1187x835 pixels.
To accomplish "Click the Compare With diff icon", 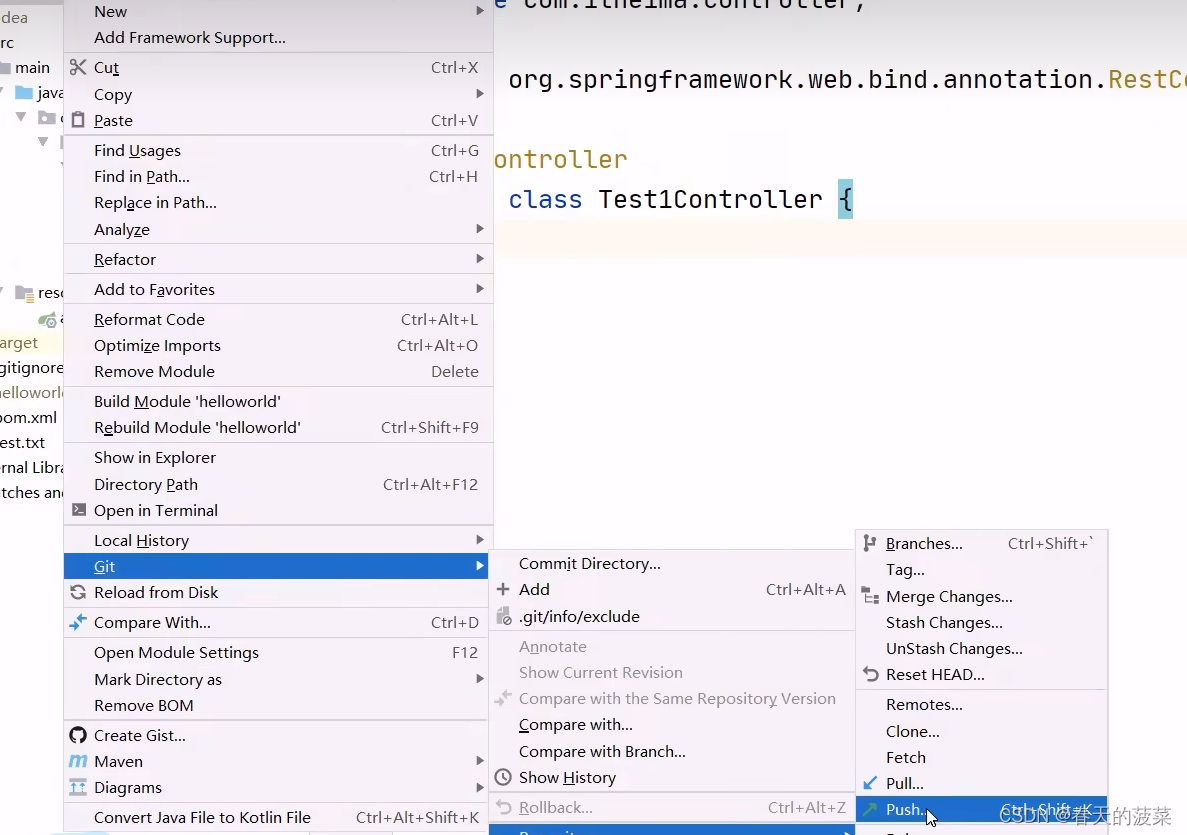I will [78, 622].
